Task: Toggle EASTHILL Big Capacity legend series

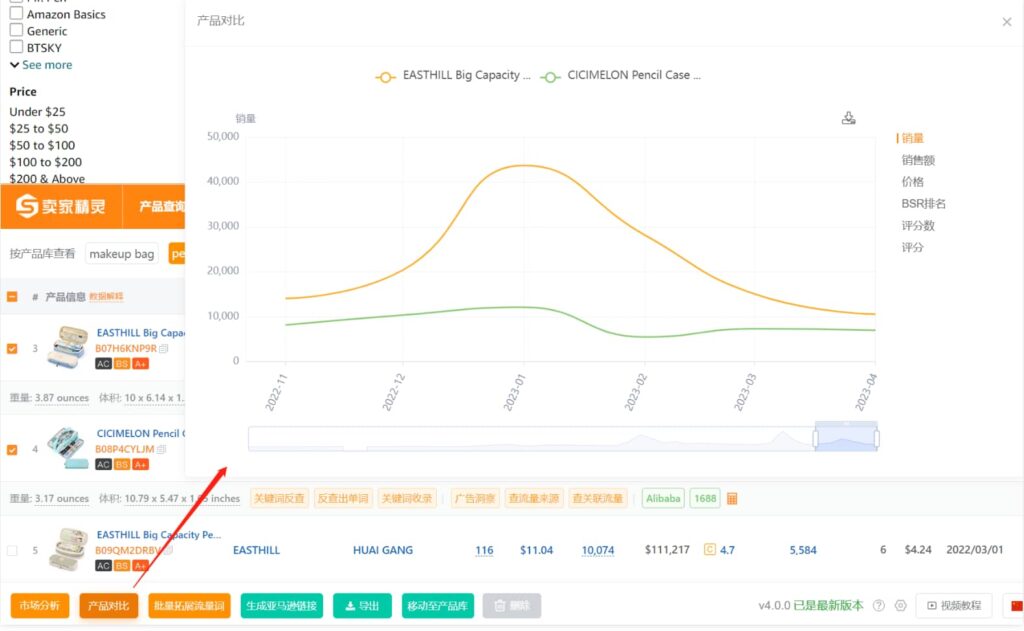Action: pos(453,76)
